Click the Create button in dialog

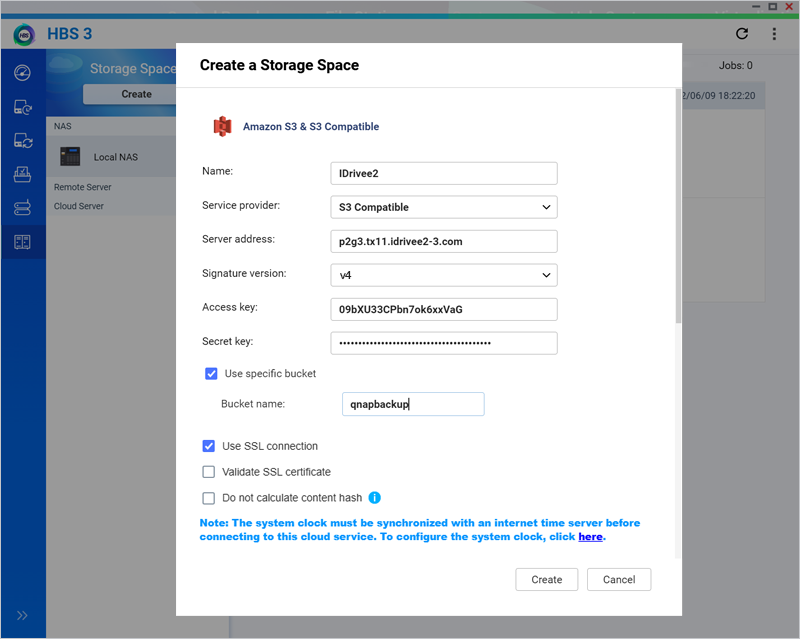[x=546, y=580]
